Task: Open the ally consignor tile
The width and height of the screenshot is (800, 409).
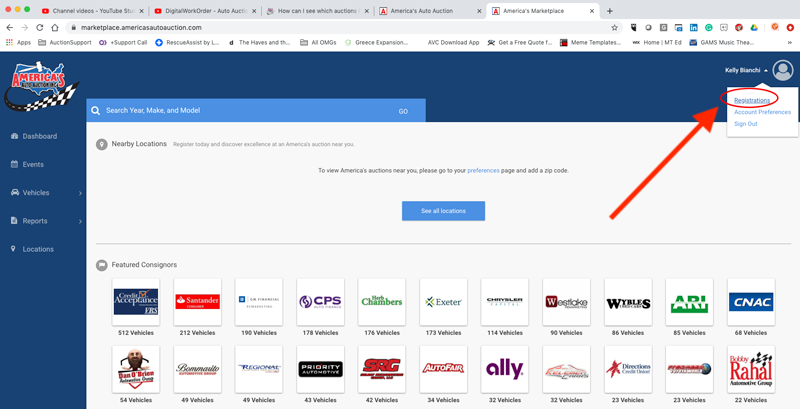Action: click(505, 369)
